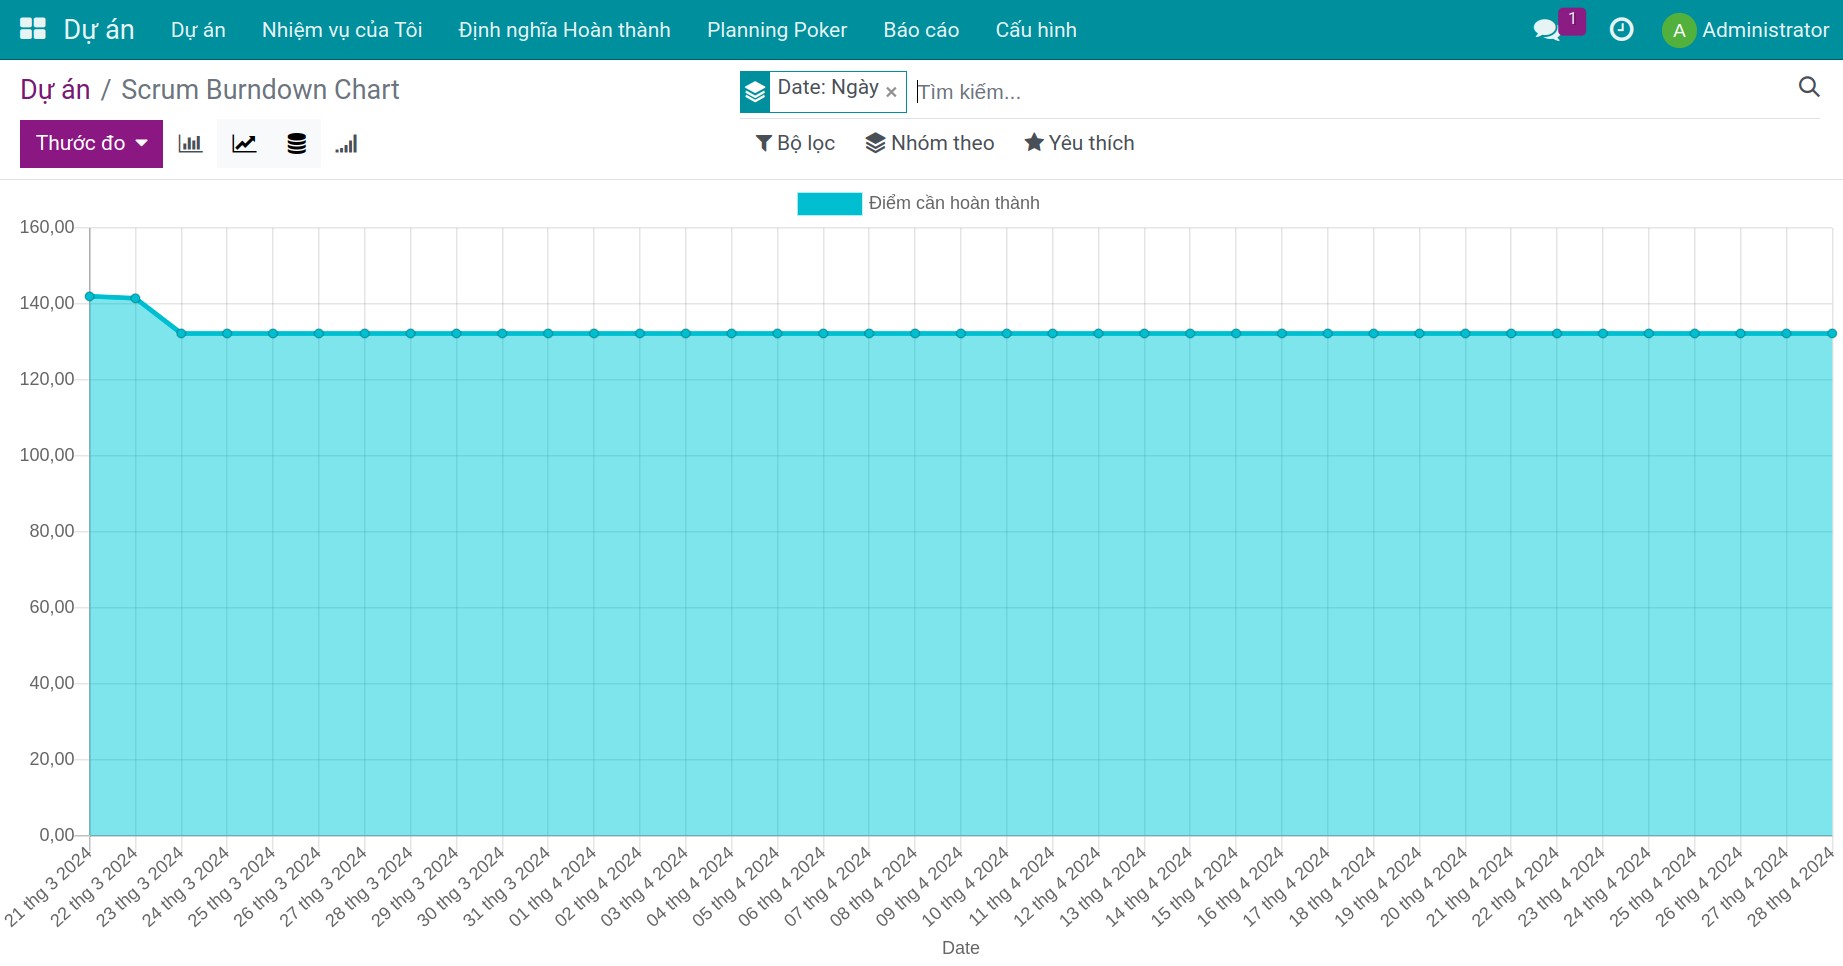Sort chart in ascending order

pyautogui.click(x=346, y=144)
